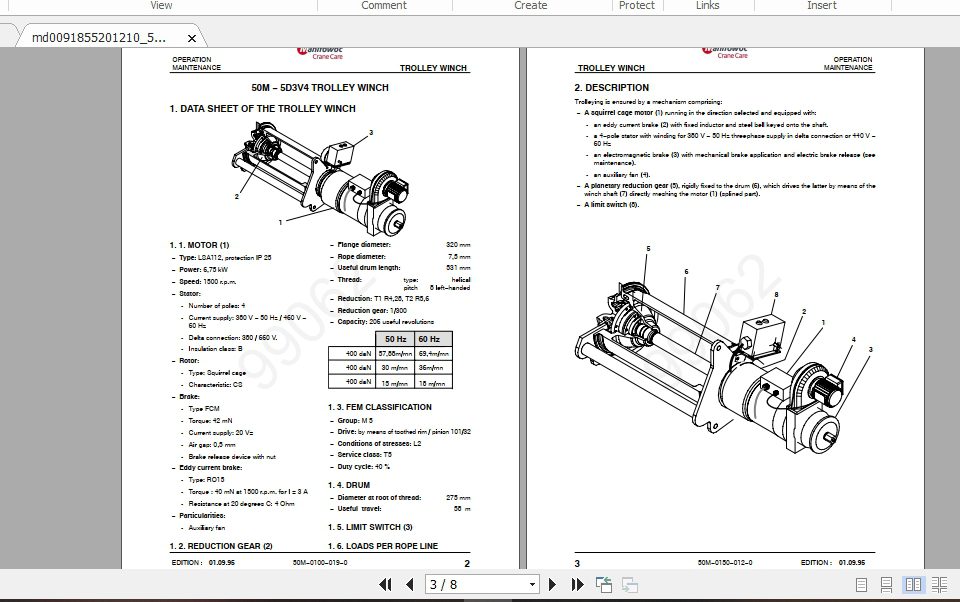Open the Links menu
This screenshot has height=602, width=960.
[x=707, y=5]
